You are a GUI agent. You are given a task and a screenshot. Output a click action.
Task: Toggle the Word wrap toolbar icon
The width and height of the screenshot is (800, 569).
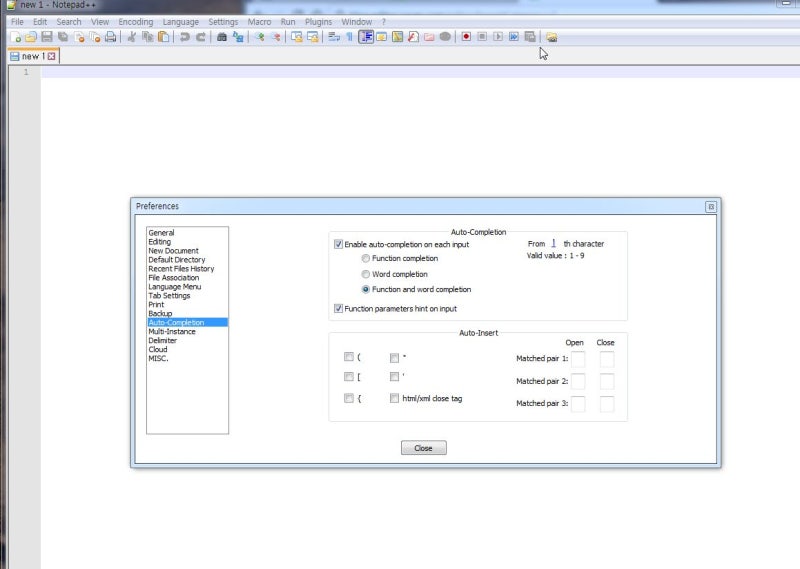point(334,37)
